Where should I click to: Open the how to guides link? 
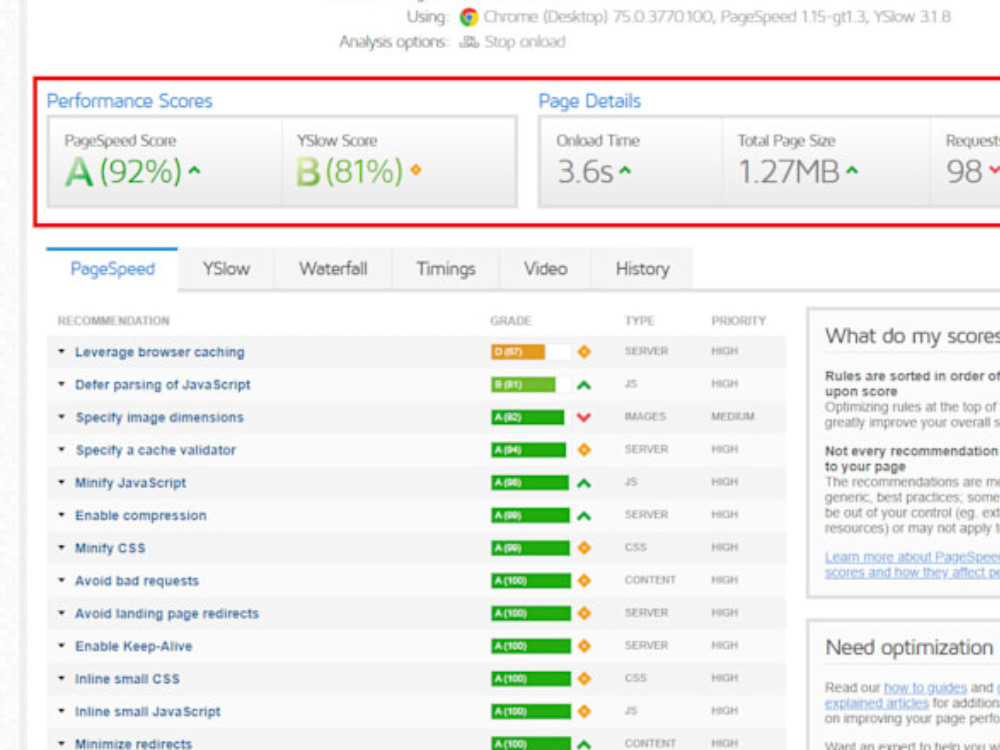[925, 688]
